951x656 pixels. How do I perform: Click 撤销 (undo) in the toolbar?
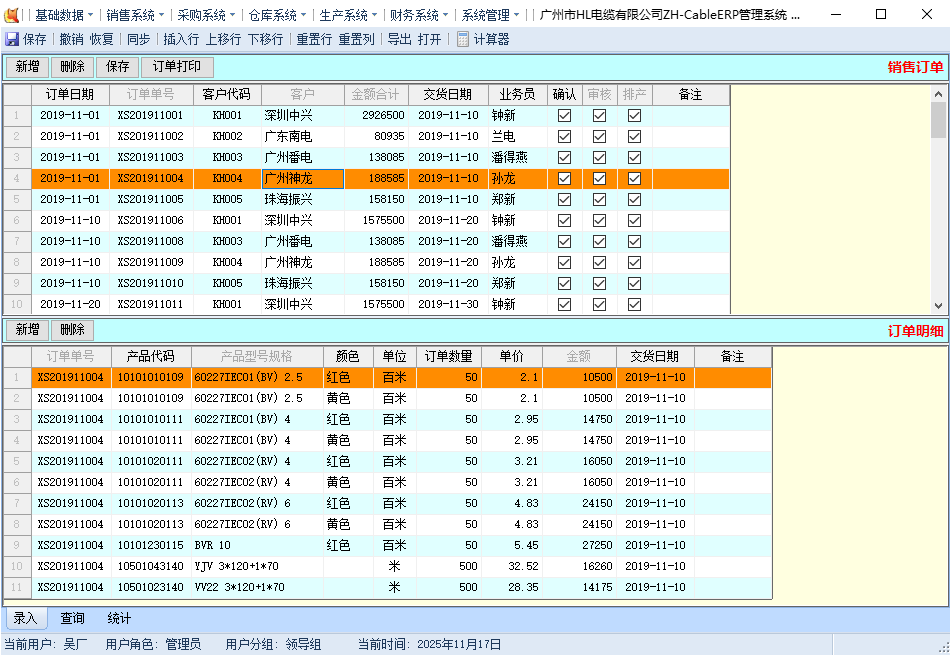coord(71,39)
